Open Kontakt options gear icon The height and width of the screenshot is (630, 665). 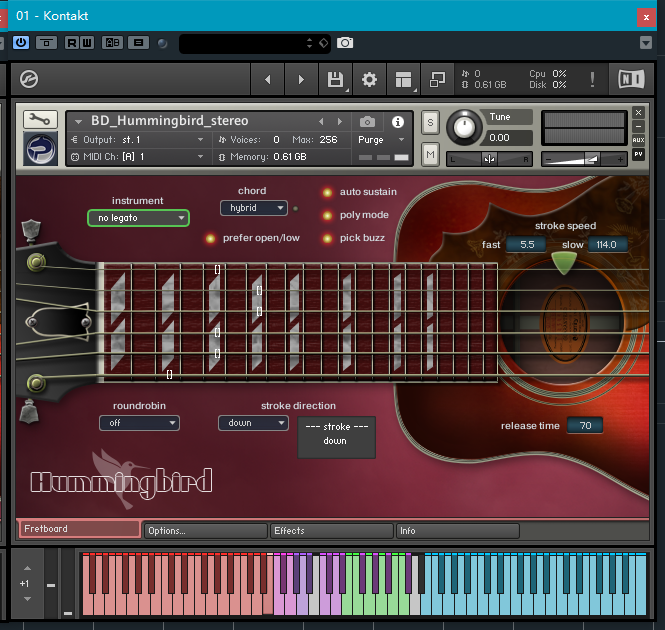click(369, 79)
